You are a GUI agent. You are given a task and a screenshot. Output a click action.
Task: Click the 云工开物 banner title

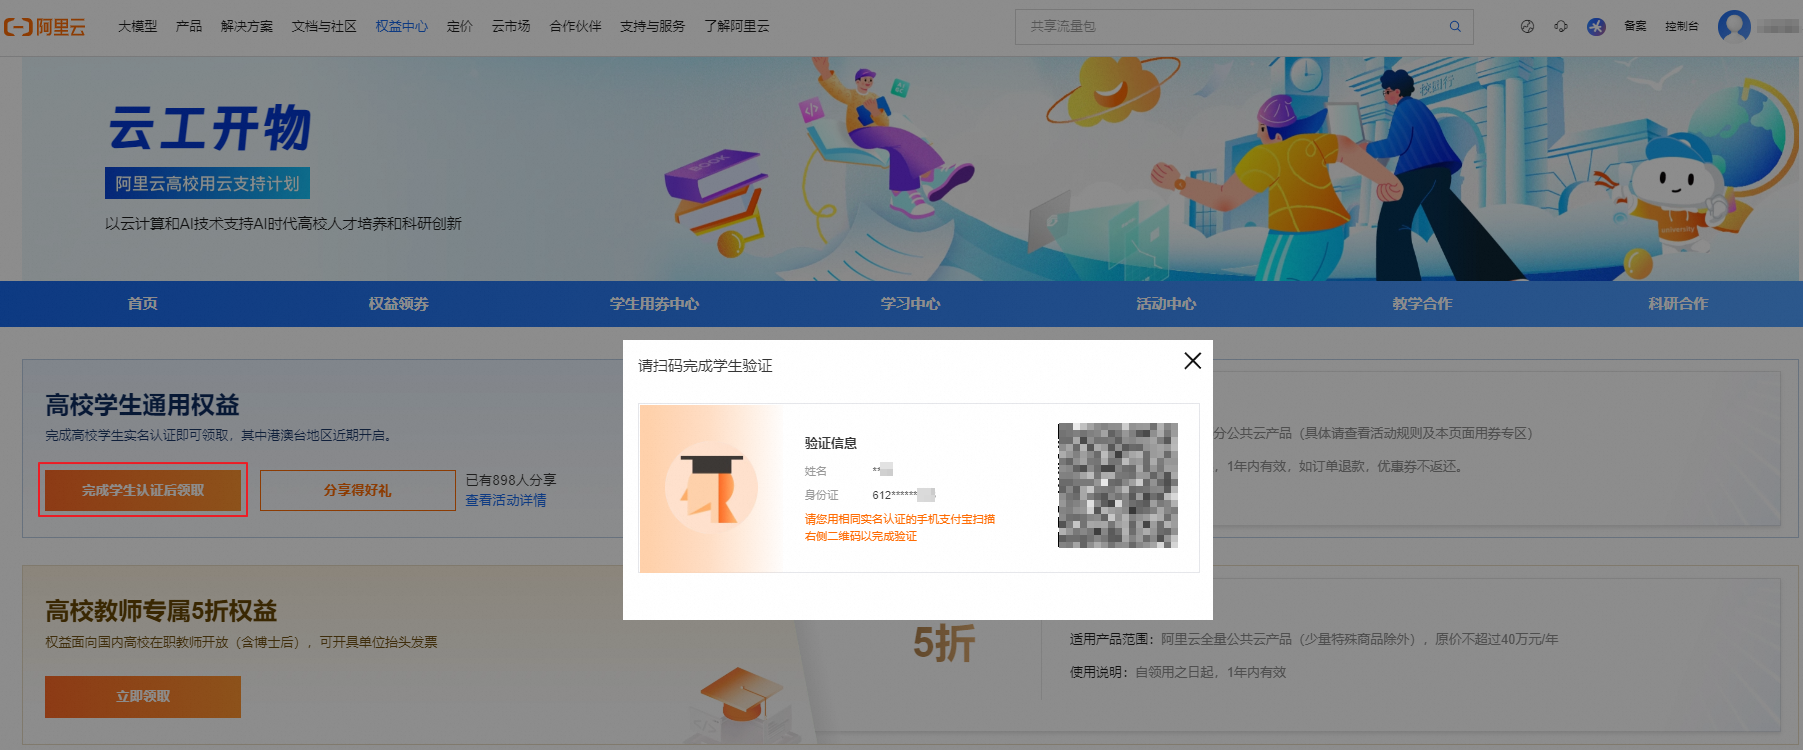point(210,128)
